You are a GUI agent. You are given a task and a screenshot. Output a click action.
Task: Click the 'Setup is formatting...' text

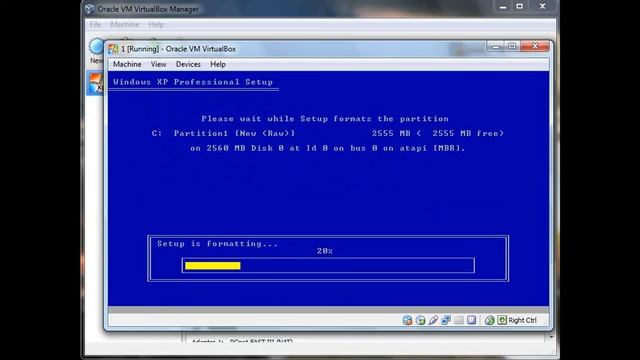(x=217, y=244)
